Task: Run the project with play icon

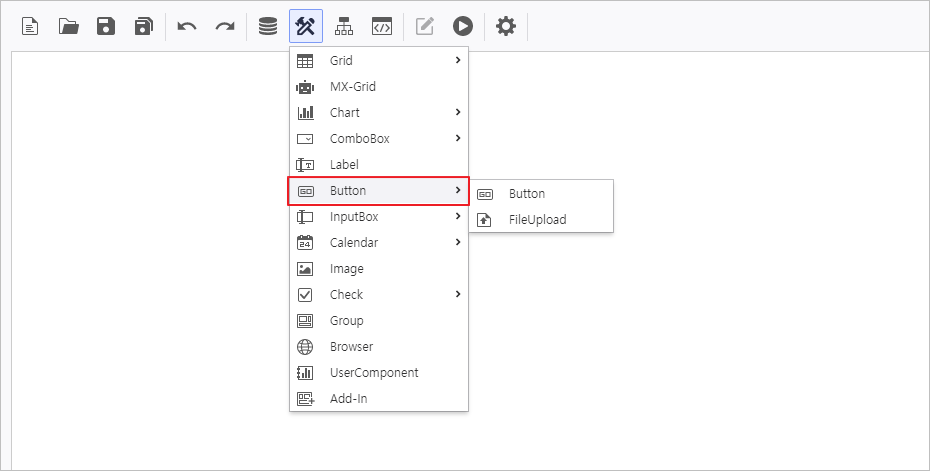Action: coord(462,26)
